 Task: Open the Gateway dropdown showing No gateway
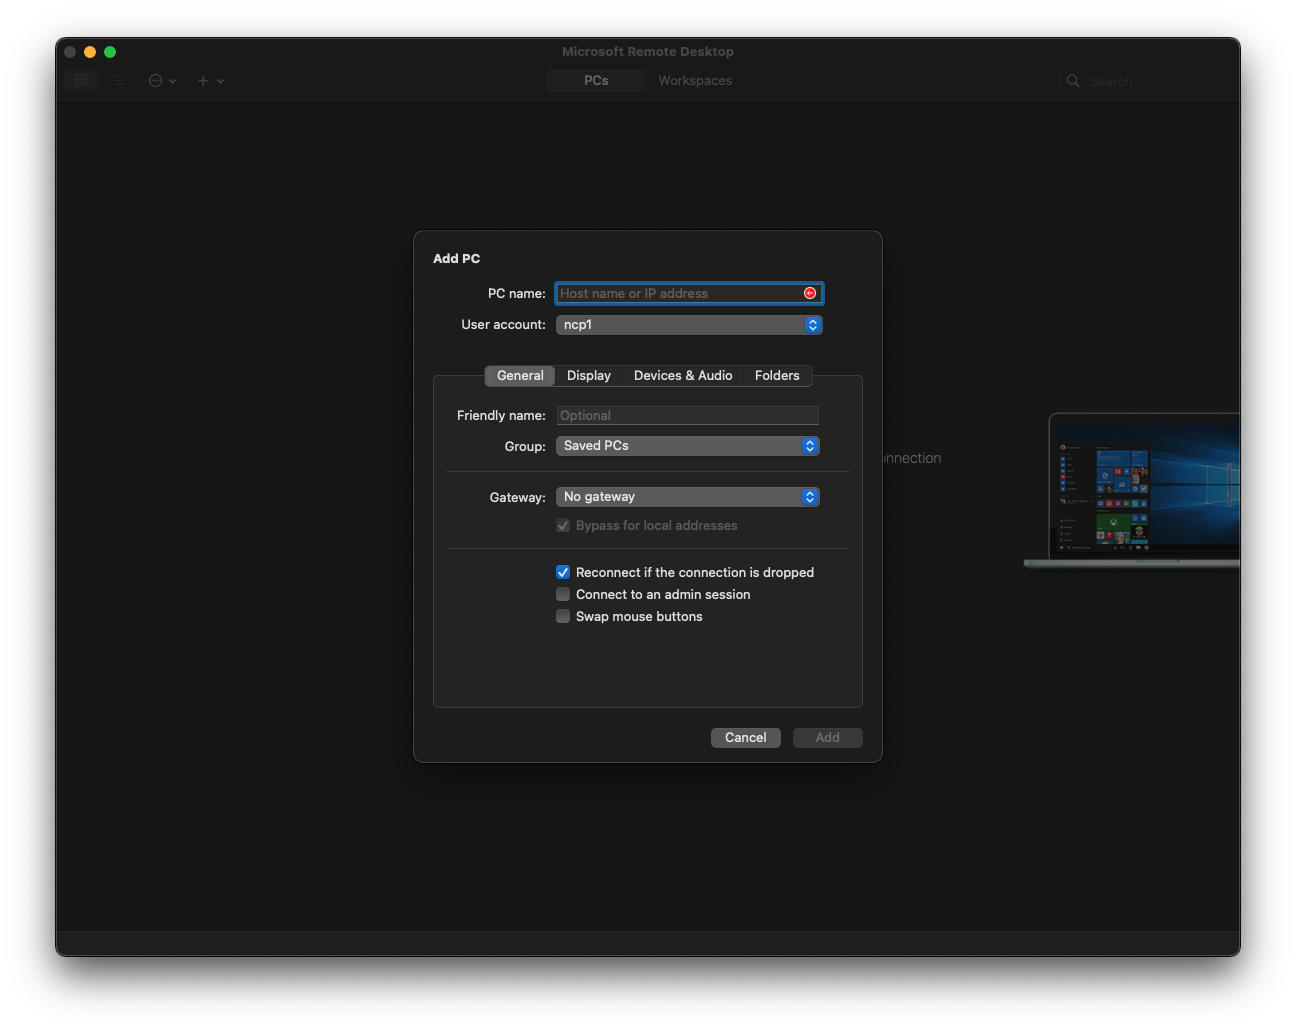click(688, 497)
